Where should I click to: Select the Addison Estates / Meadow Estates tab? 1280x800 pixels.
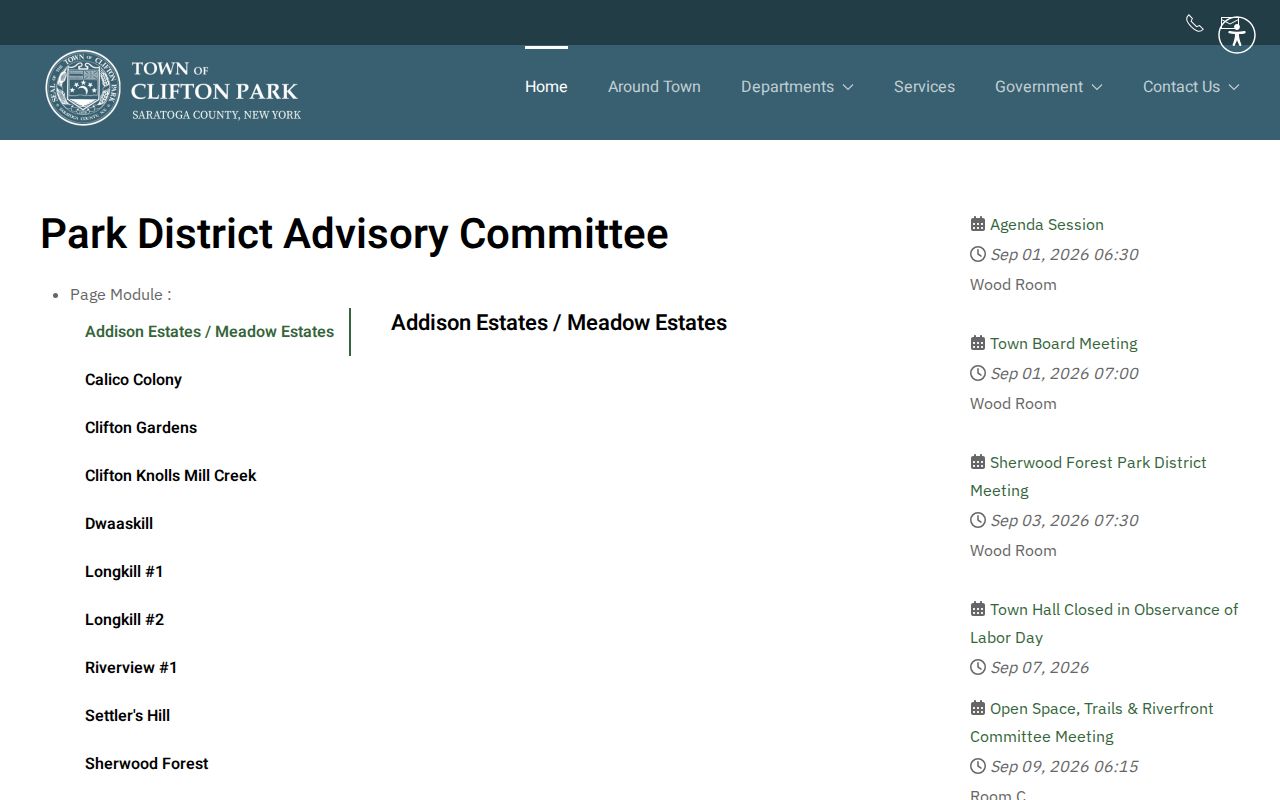pos(210,332)
